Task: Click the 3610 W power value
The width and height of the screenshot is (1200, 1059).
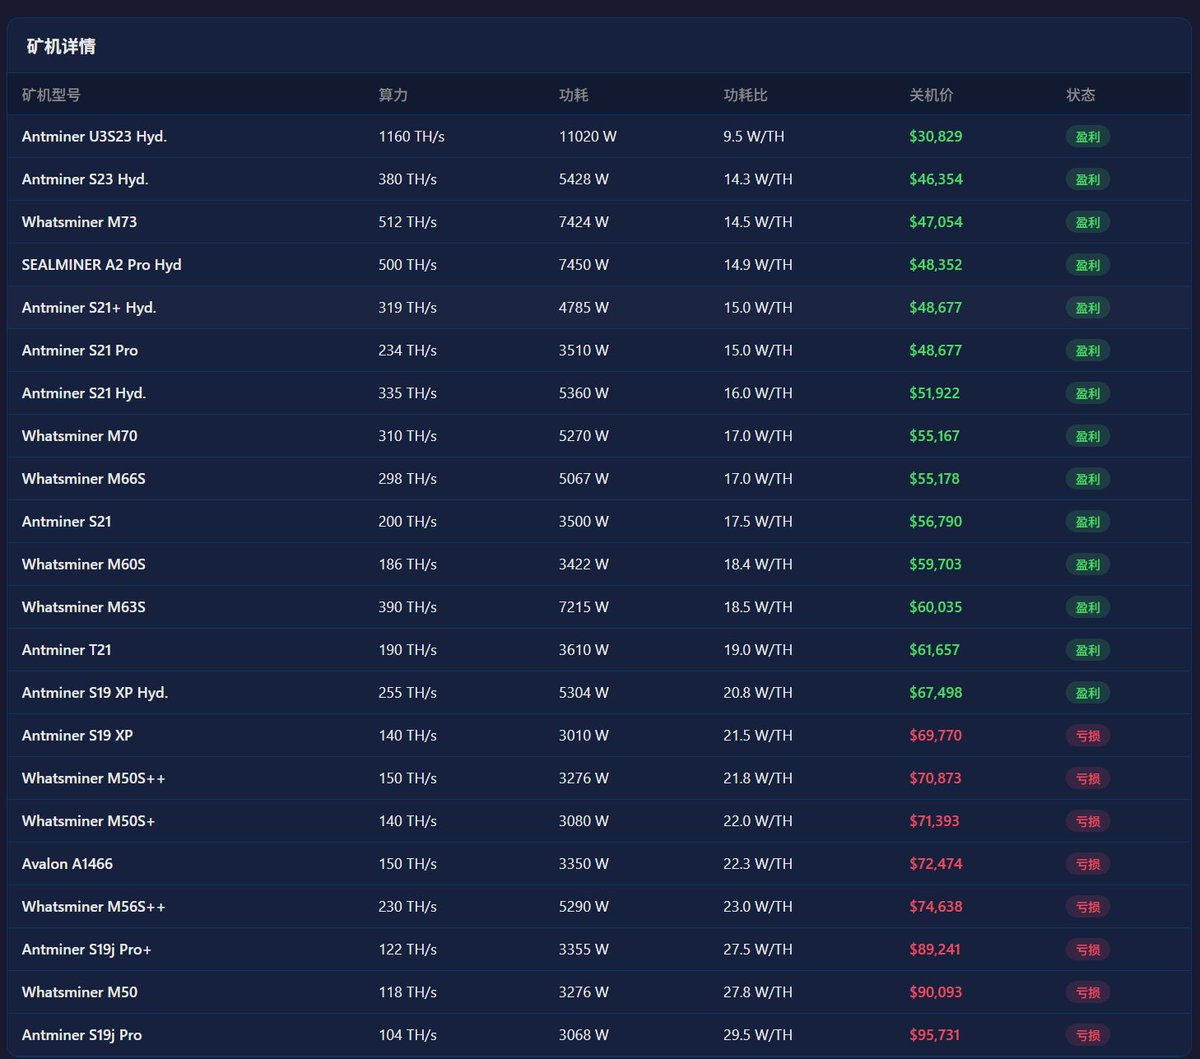Action: [584, 650]
